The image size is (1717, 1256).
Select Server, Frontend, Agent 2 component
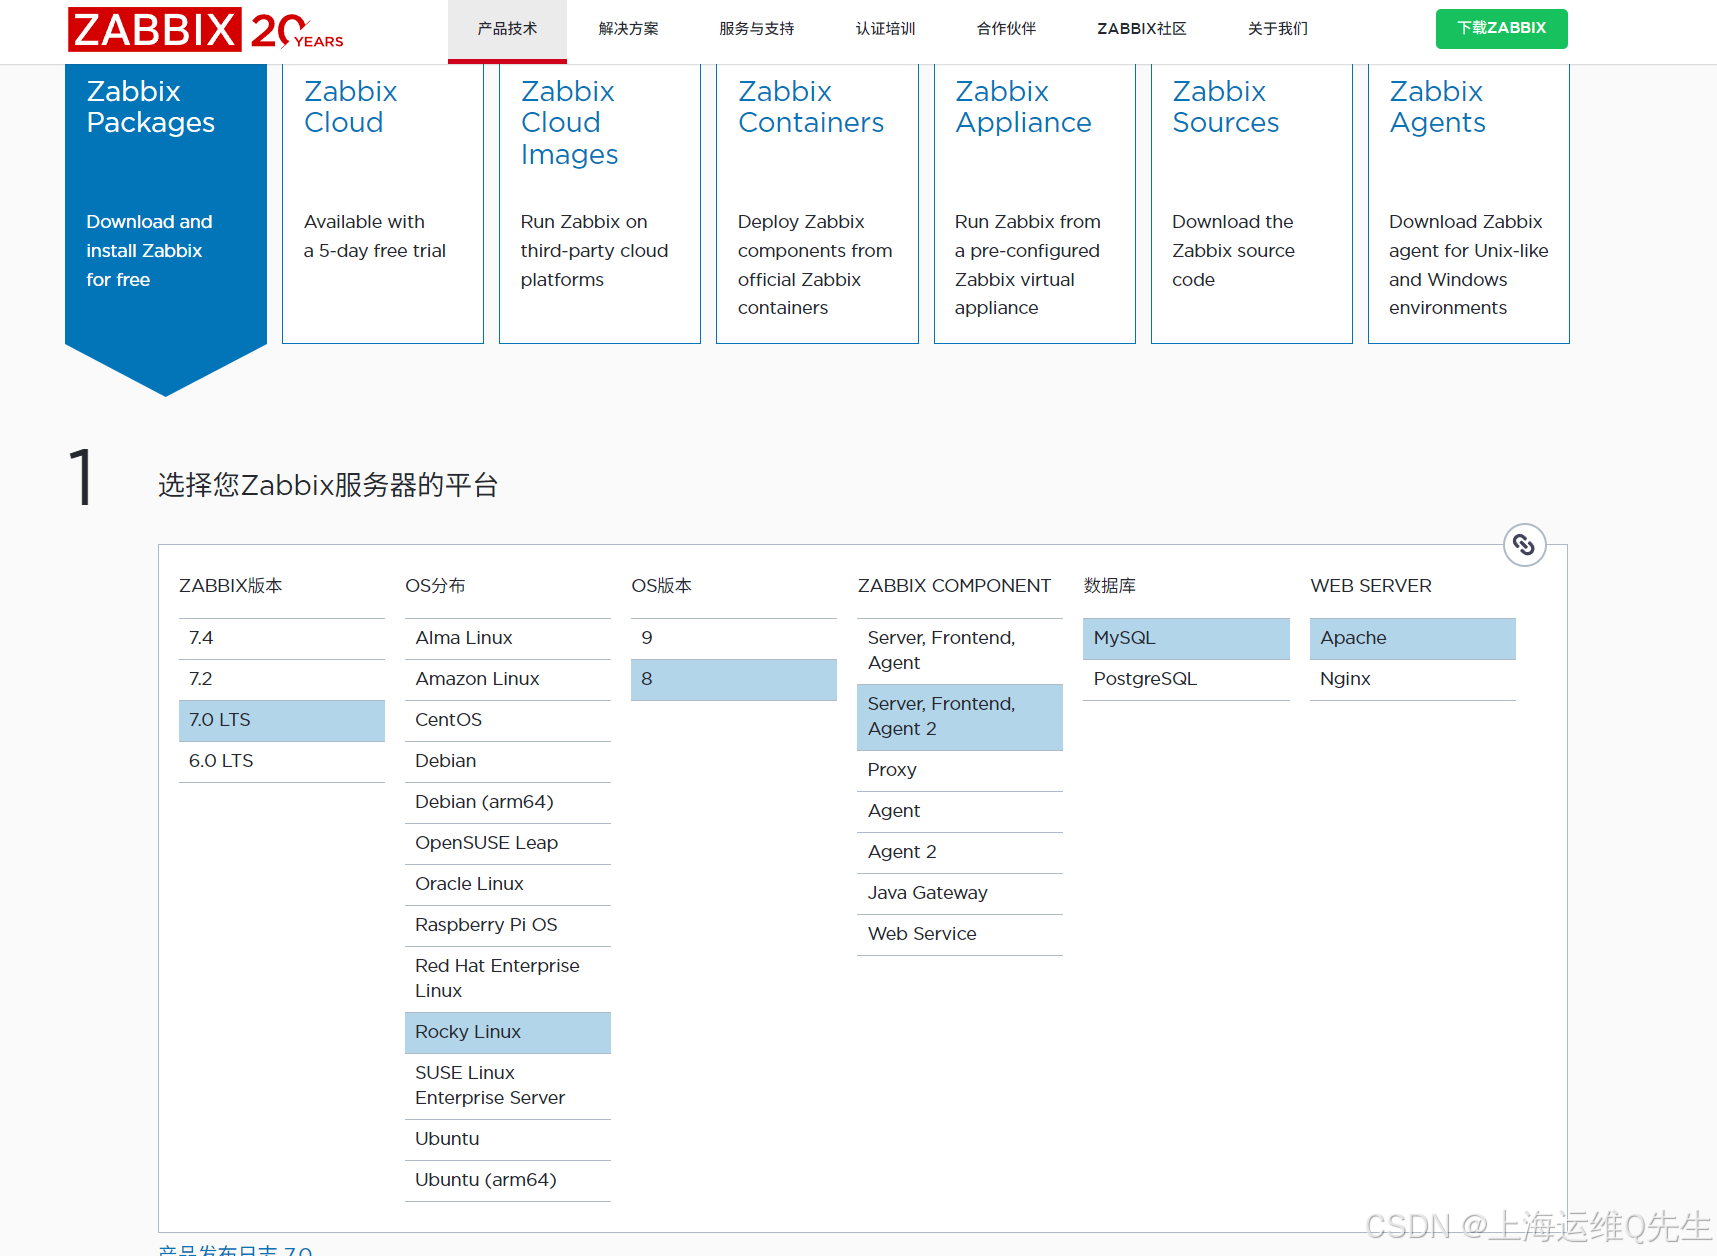[960, 716]
